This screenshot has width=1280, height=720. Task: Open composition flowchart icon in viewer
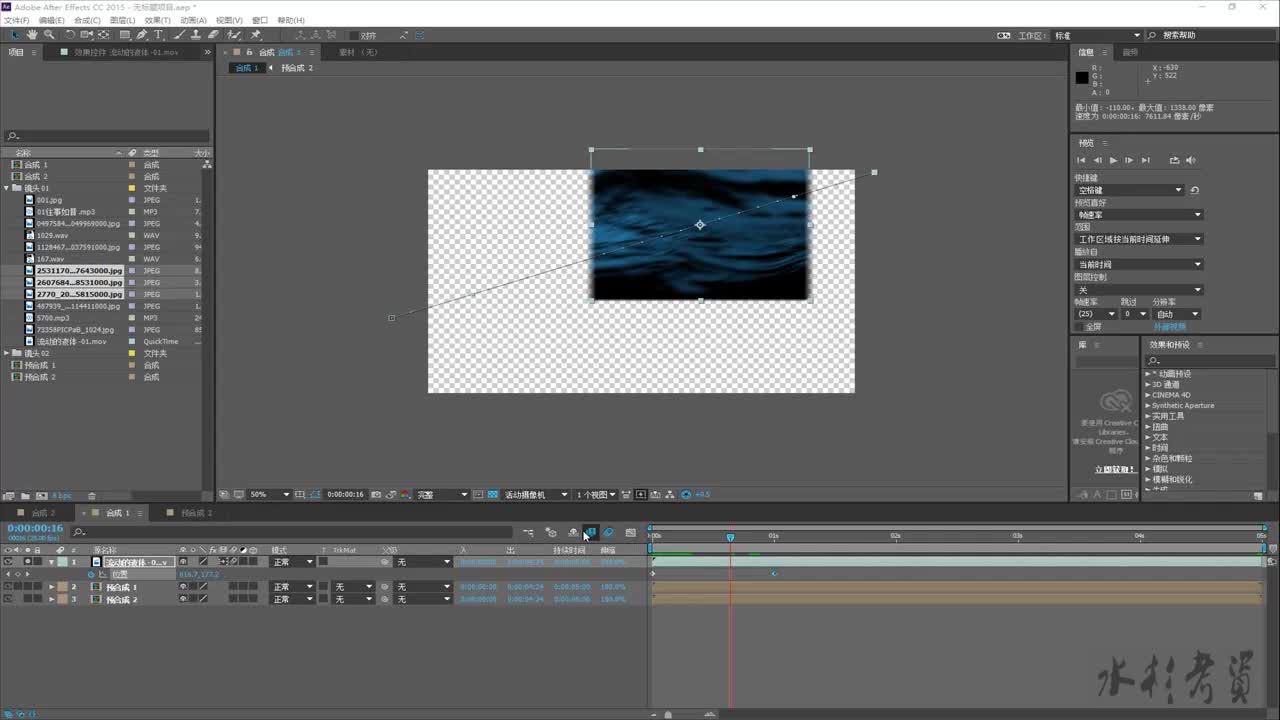pyautogui.click(x=669, y=494)
